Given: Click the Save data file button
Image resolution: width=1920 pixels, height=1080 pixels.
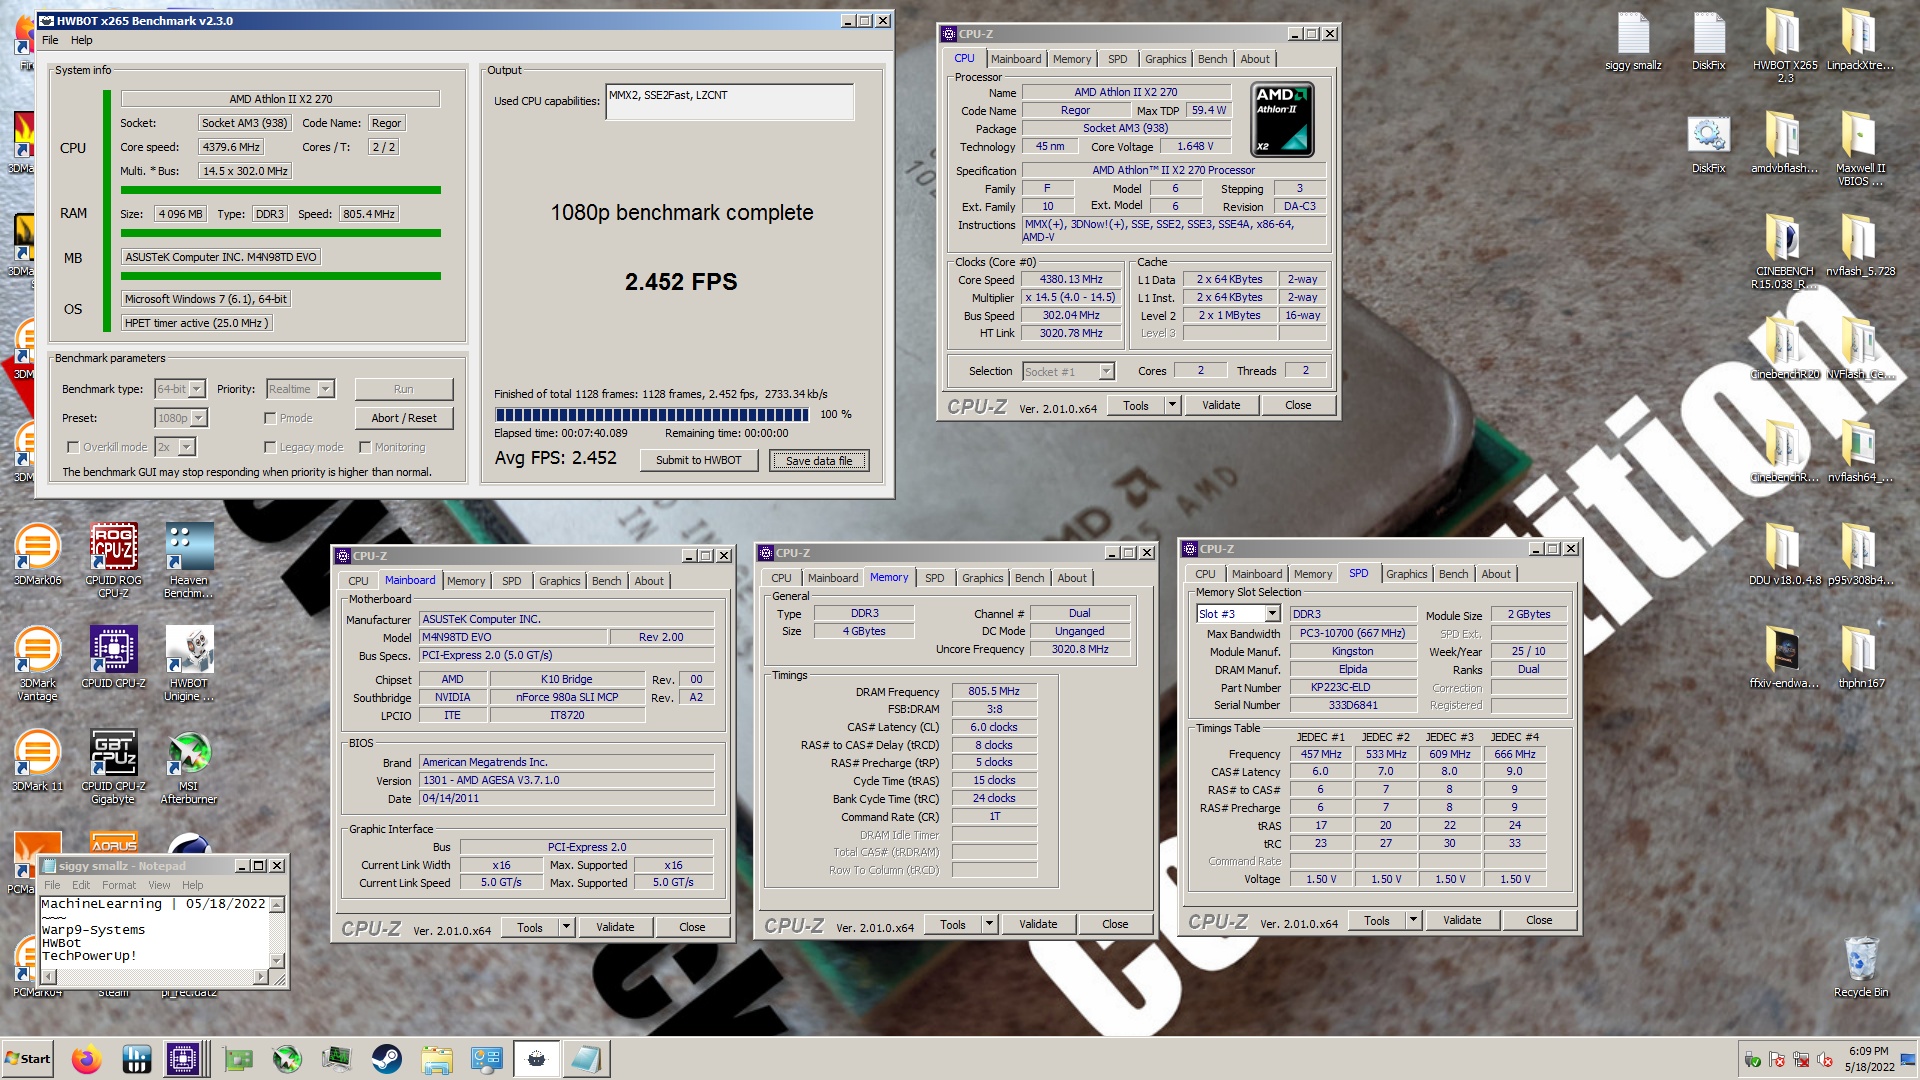Looking at the screenshot, I should coord(819,460).
